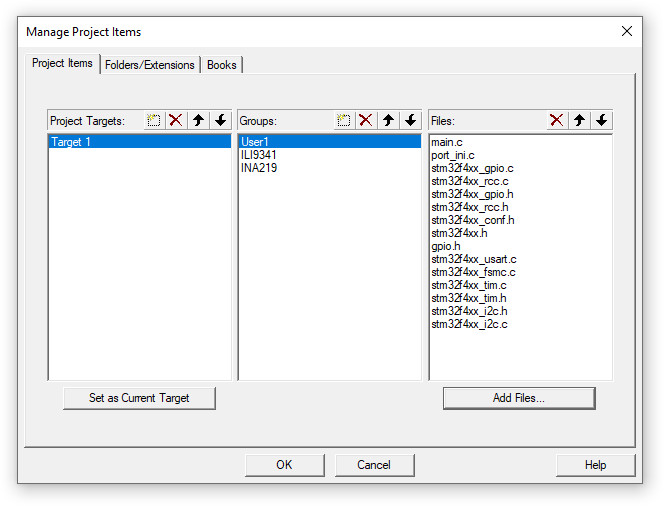664x506 pixels.
Task: Switch to the Project Items tab
Action: click(x=62, y=63)
